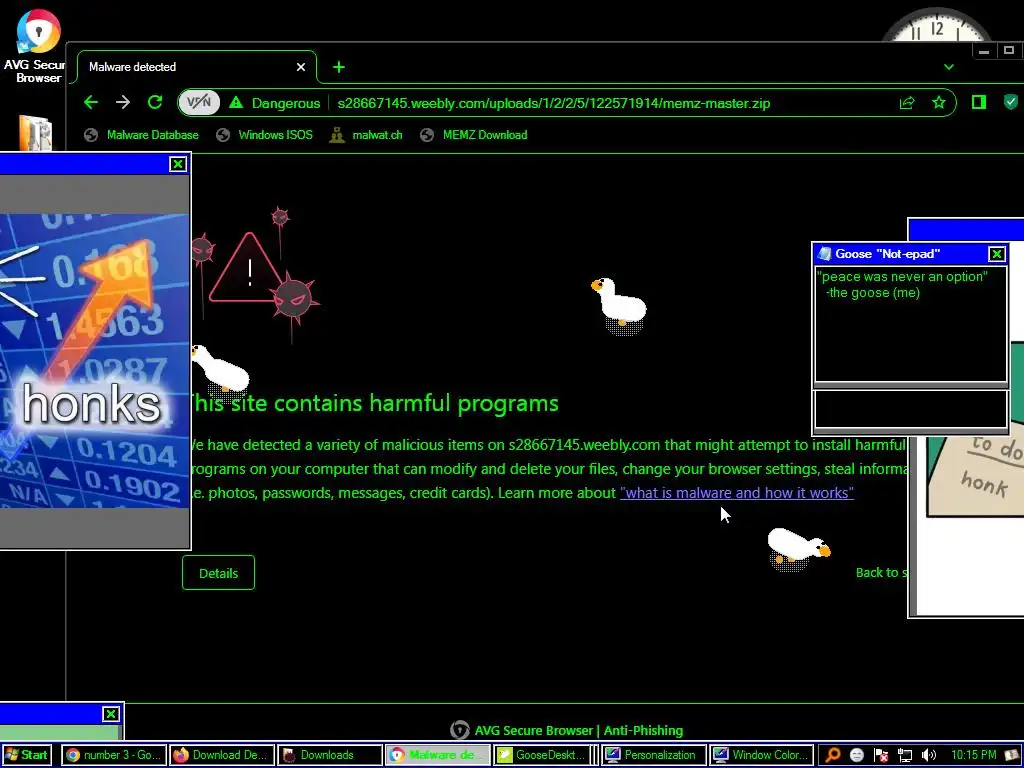Click the malware warning triangle illustration
This screenshot has height=768, width=1024.
point(248,269)
